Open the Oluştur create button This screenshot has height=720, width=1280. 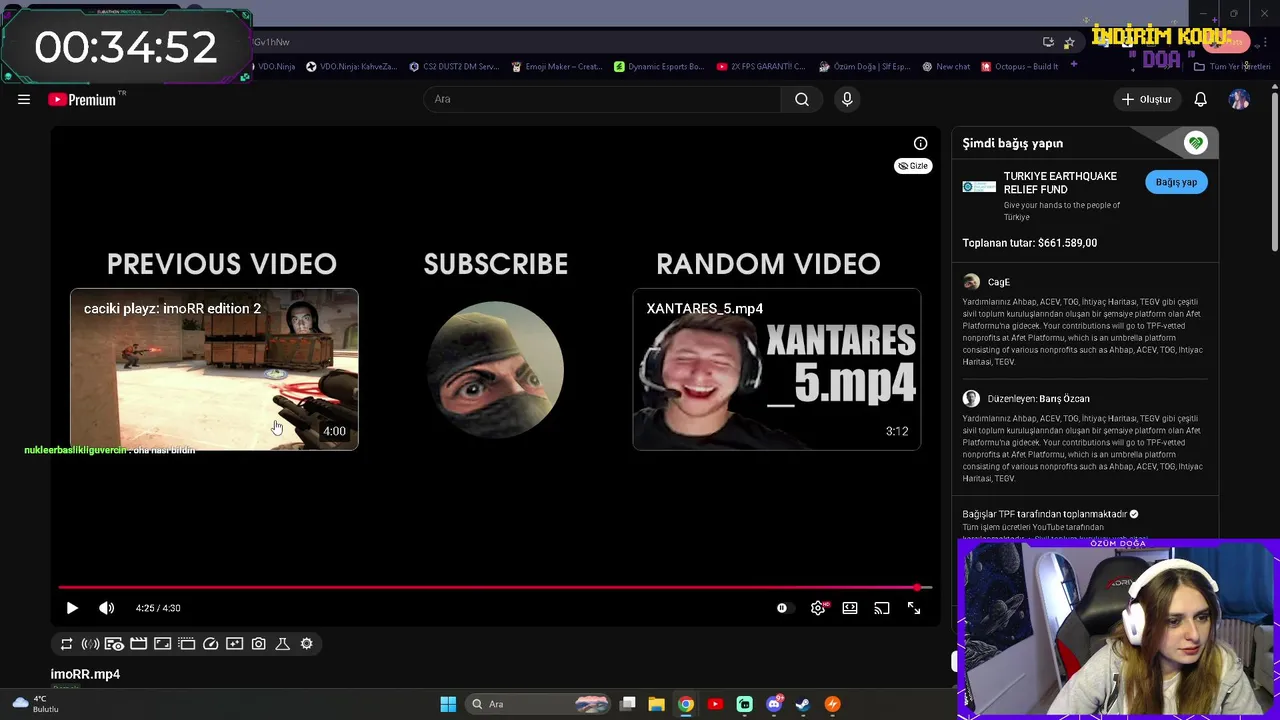point(1146,99)
